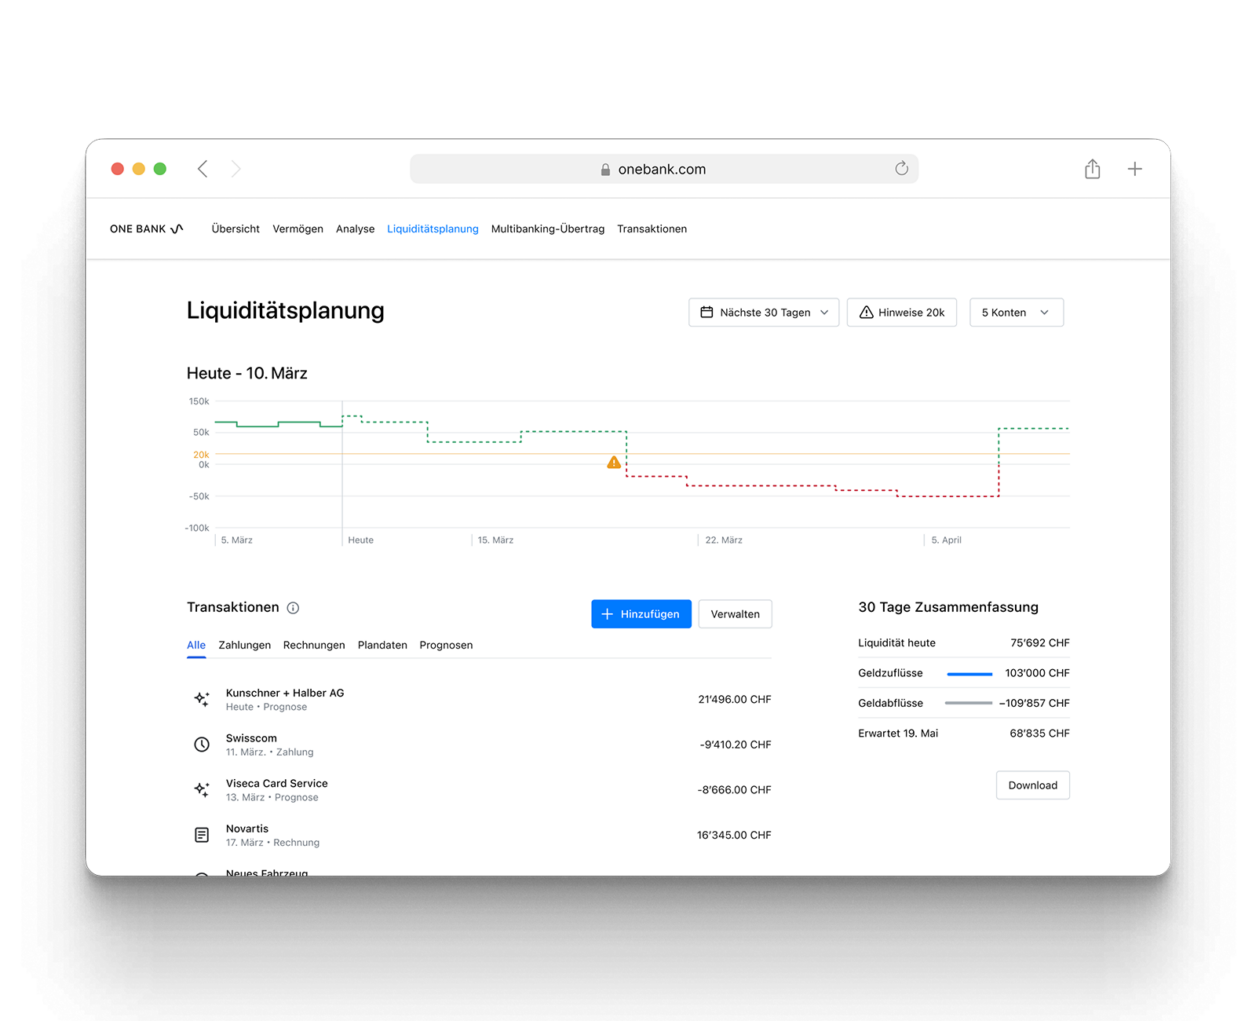The width and height of the screenshot is (1256, 1021).
Task: Click the calendar icon in date range selector
Action: pyautogui.click(x=707, y=312)
